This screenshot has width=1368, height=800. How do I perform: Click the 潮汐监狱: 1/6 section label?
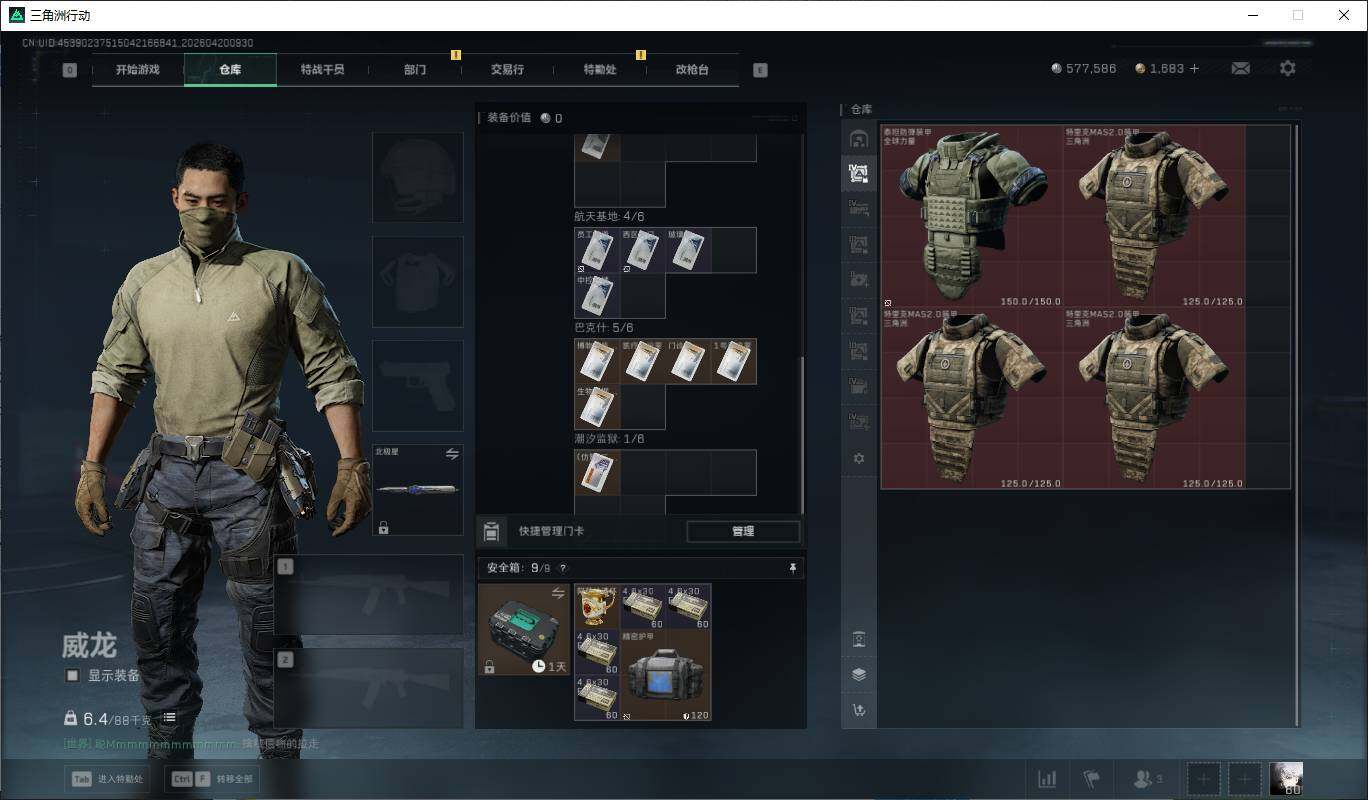tap(609, 439)
